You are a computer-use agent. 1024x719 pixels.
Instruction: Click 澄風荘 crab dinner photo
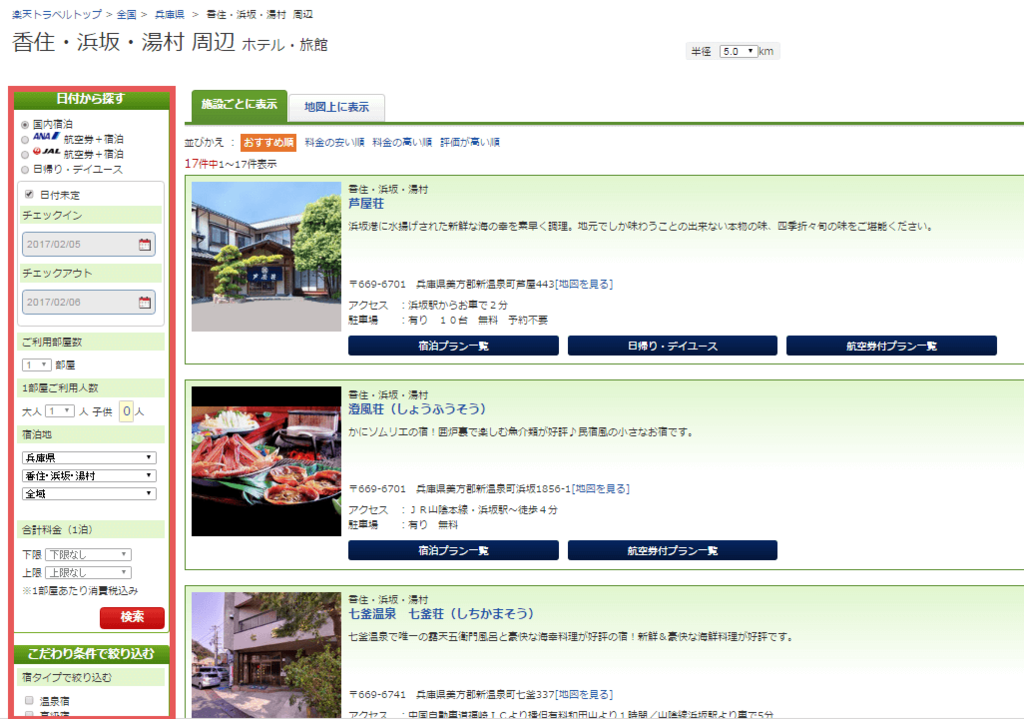[266, 461]
